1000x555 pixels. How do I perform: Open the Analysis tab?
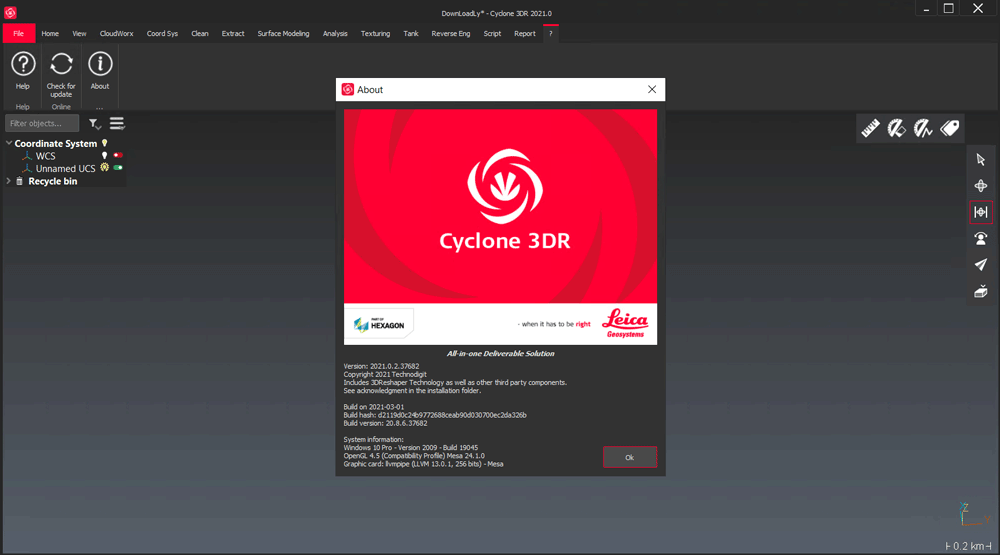[x=335, y=34]
